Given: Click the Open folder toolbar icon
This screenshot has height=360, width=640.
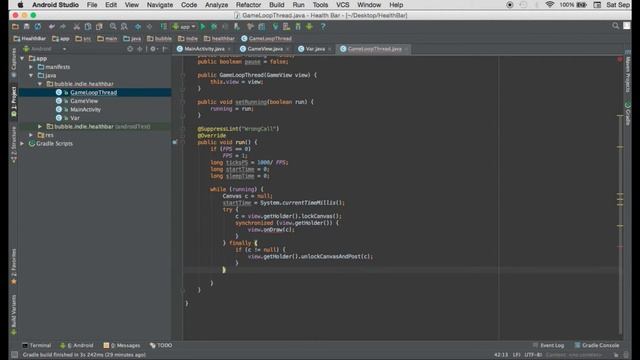Looking at the screenshot, I should tap(15, 27).
